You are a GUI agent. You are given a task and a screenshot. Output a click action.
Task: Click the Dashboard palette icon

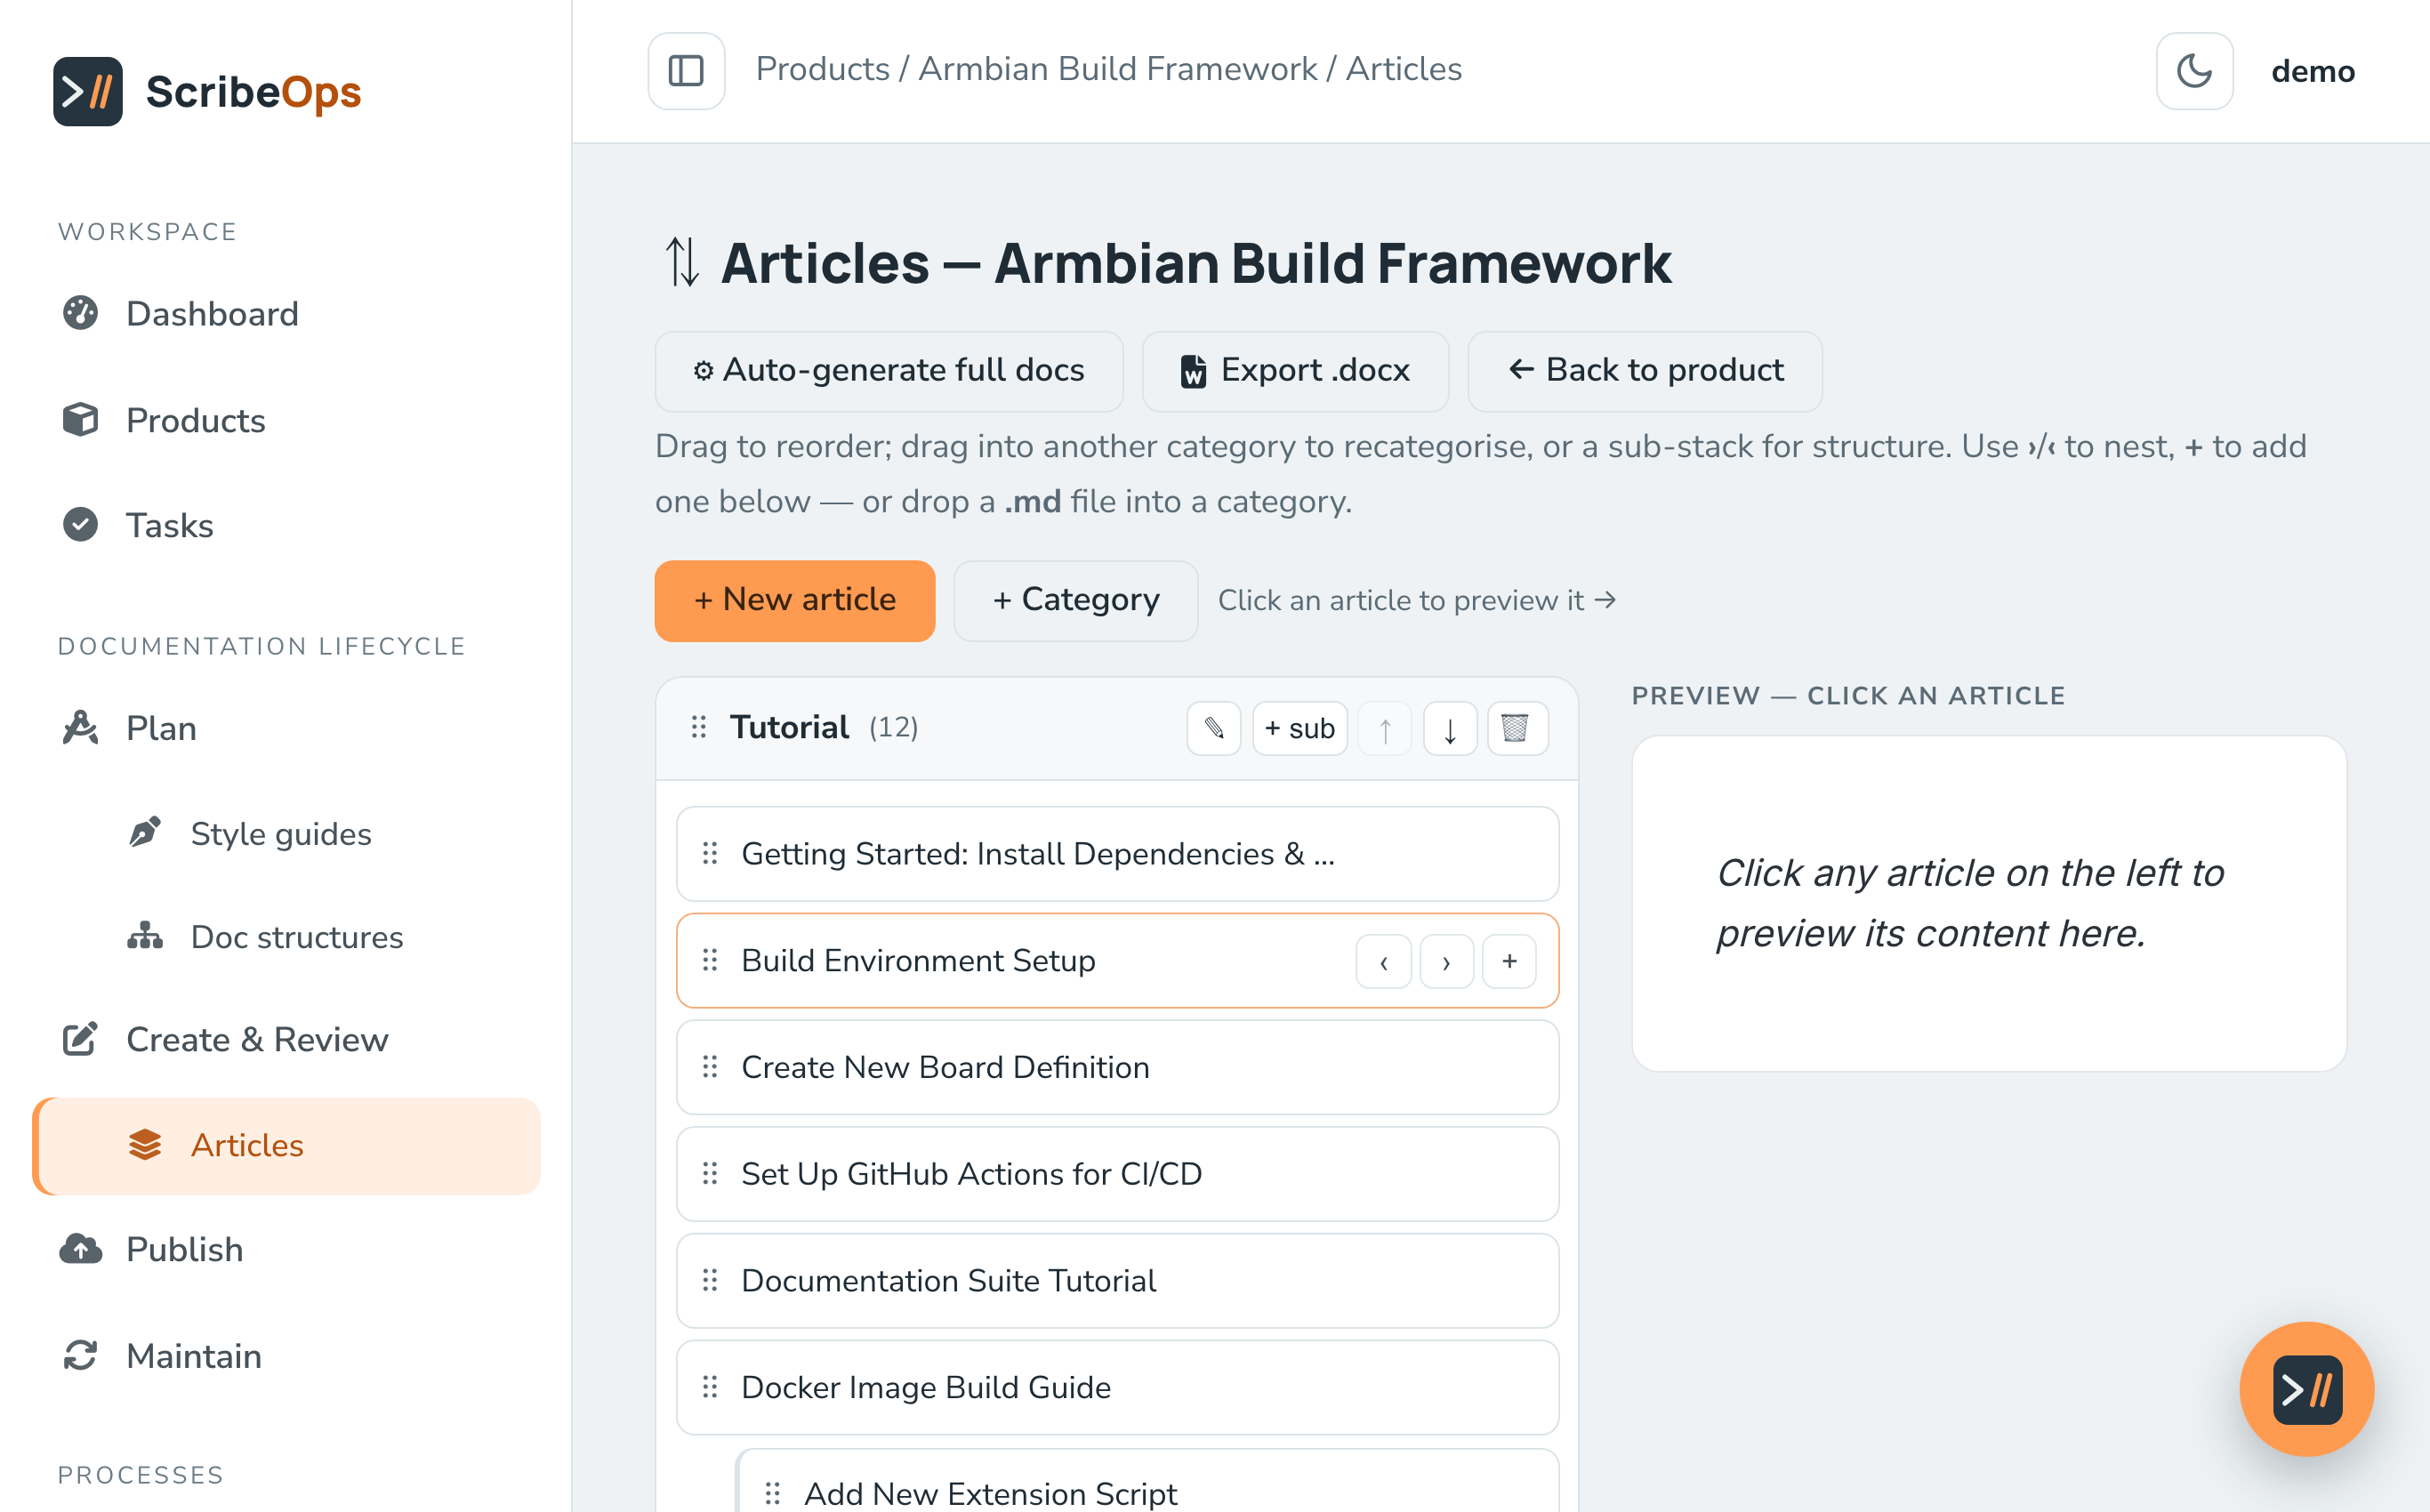tap(80, 313)
